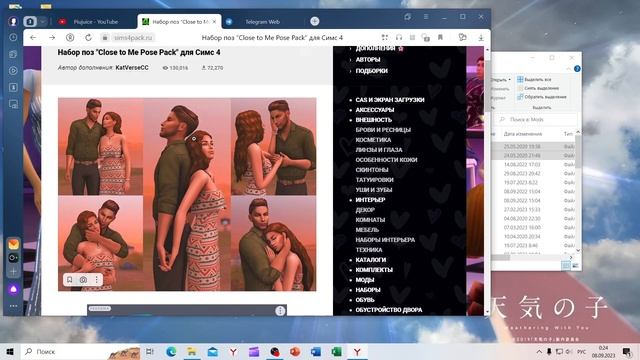
Task: Click the 'Close to Me Pose Pack' collage image
Action: click(187, 194)
